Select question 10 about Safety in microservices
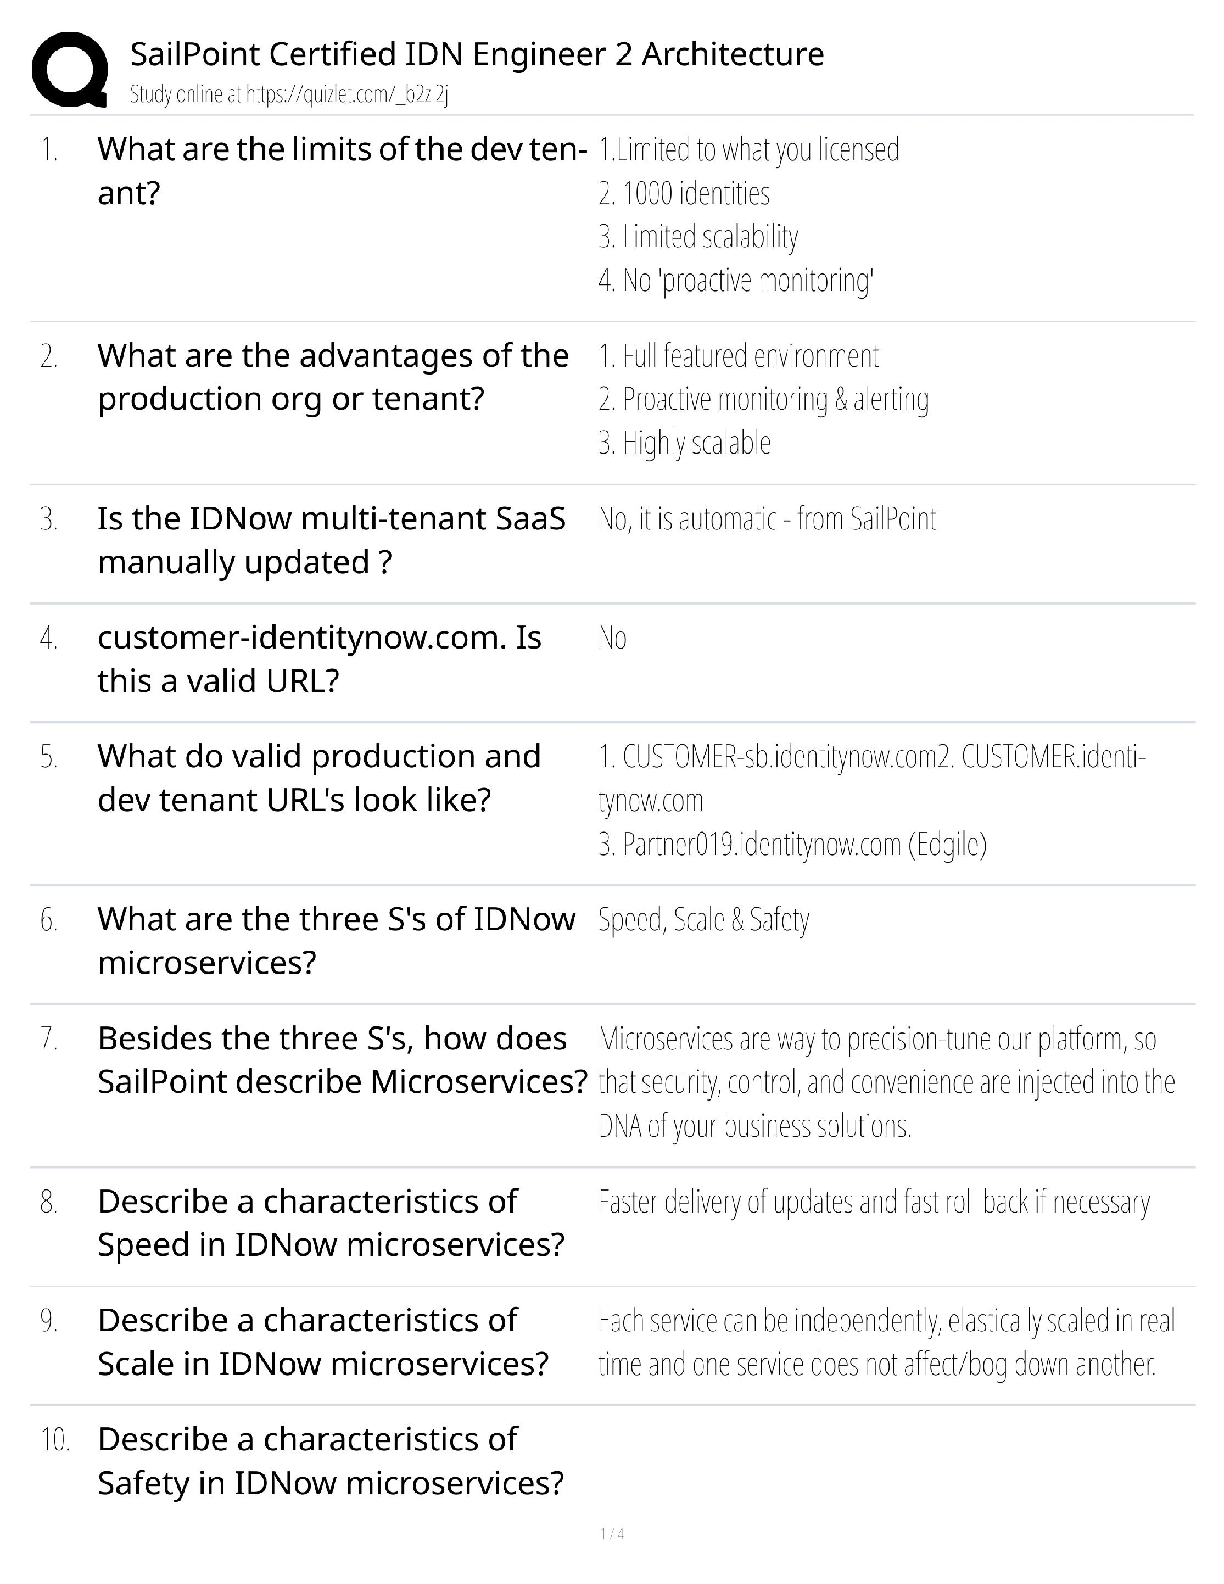 coord(331,1461)
